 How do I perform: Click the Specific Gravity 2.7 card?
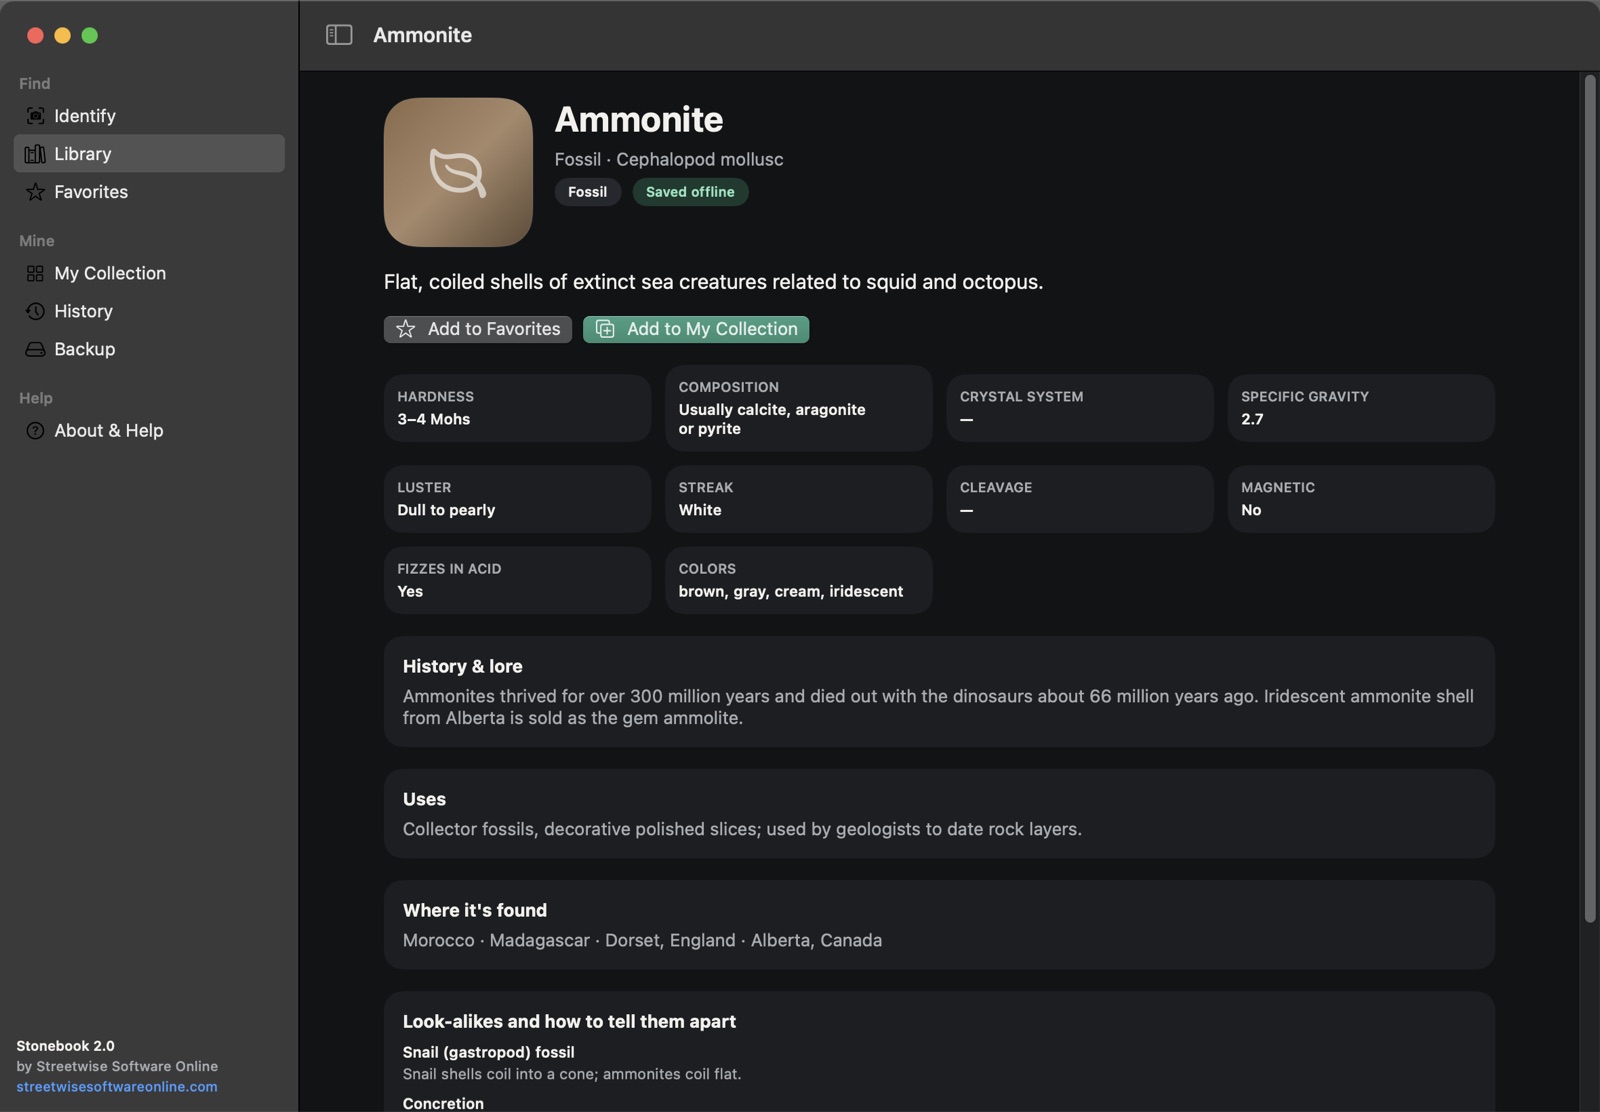(x=1361, y=408)
